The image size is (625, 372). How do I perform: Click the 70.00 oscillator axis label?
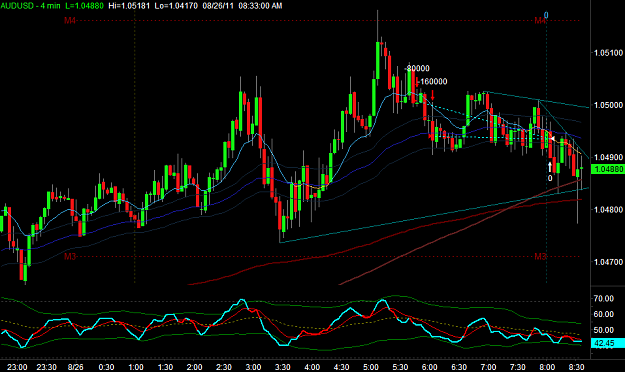(x=603, y=298)
